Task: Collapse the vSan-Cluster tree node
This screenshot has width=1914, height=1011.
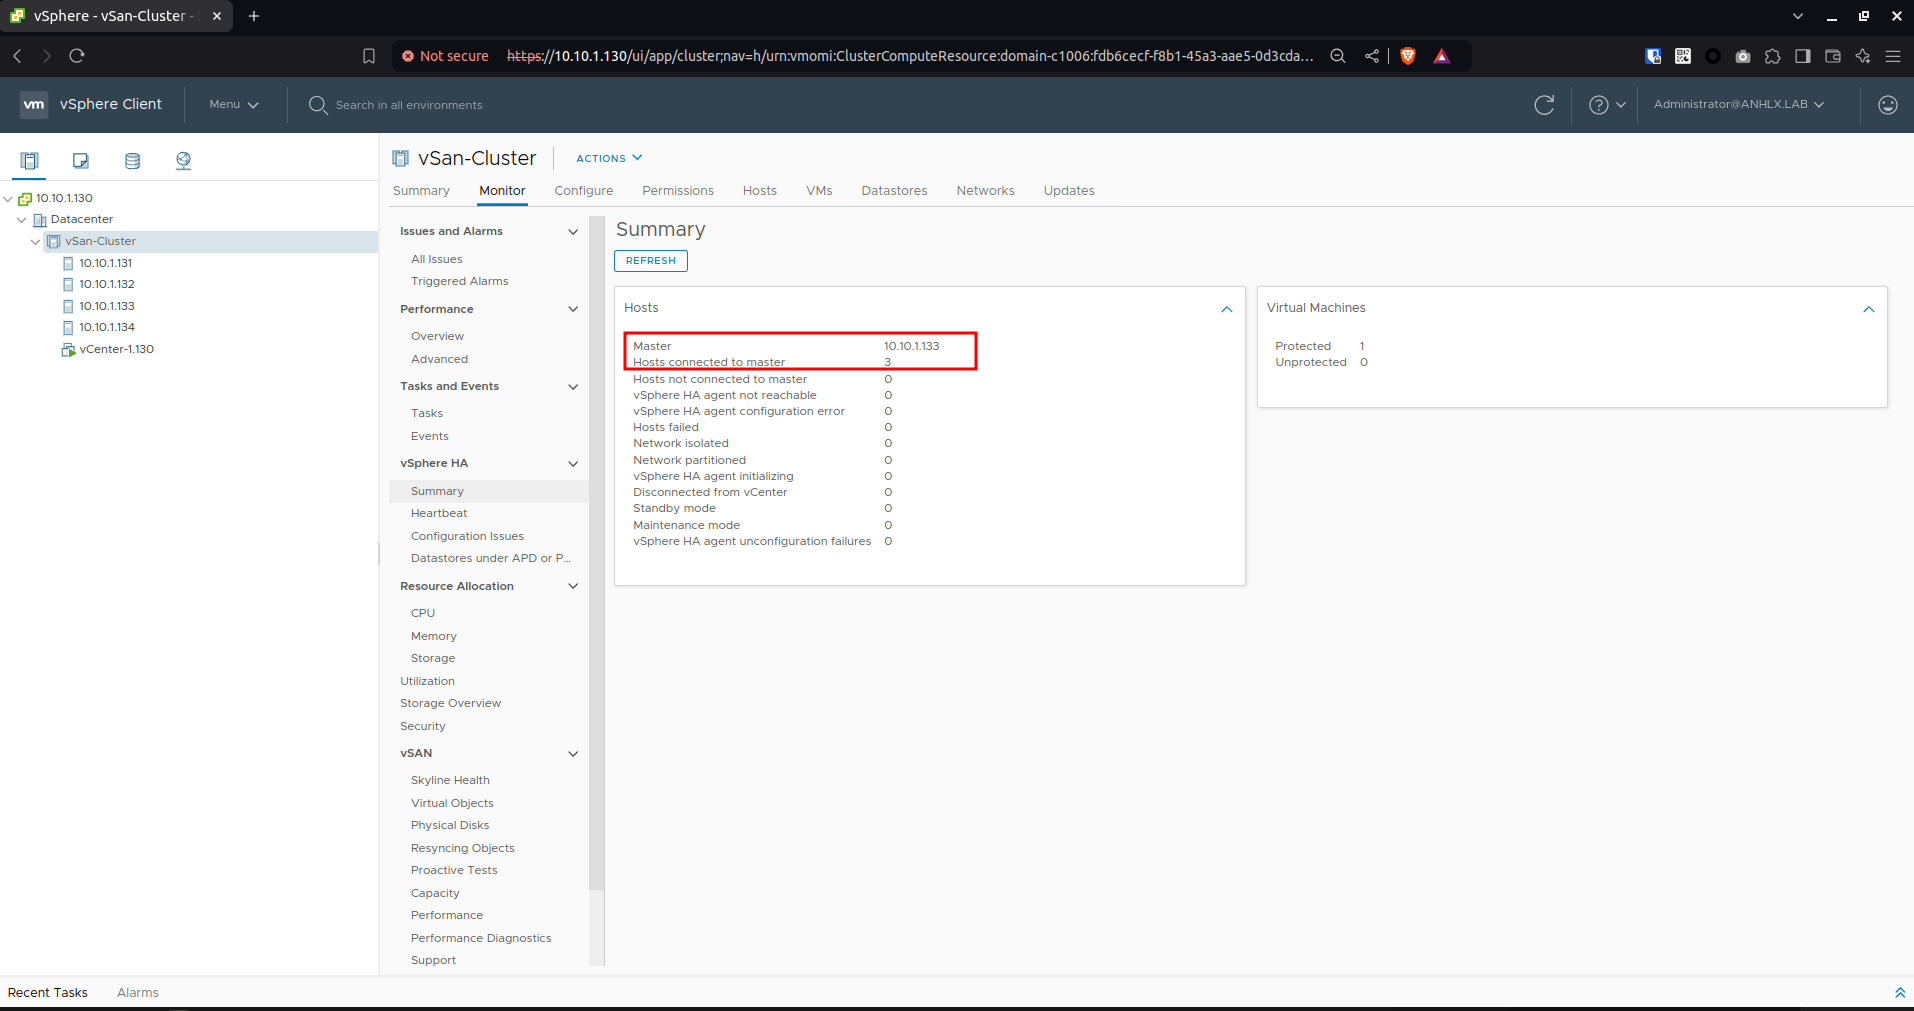Action: 36,242
